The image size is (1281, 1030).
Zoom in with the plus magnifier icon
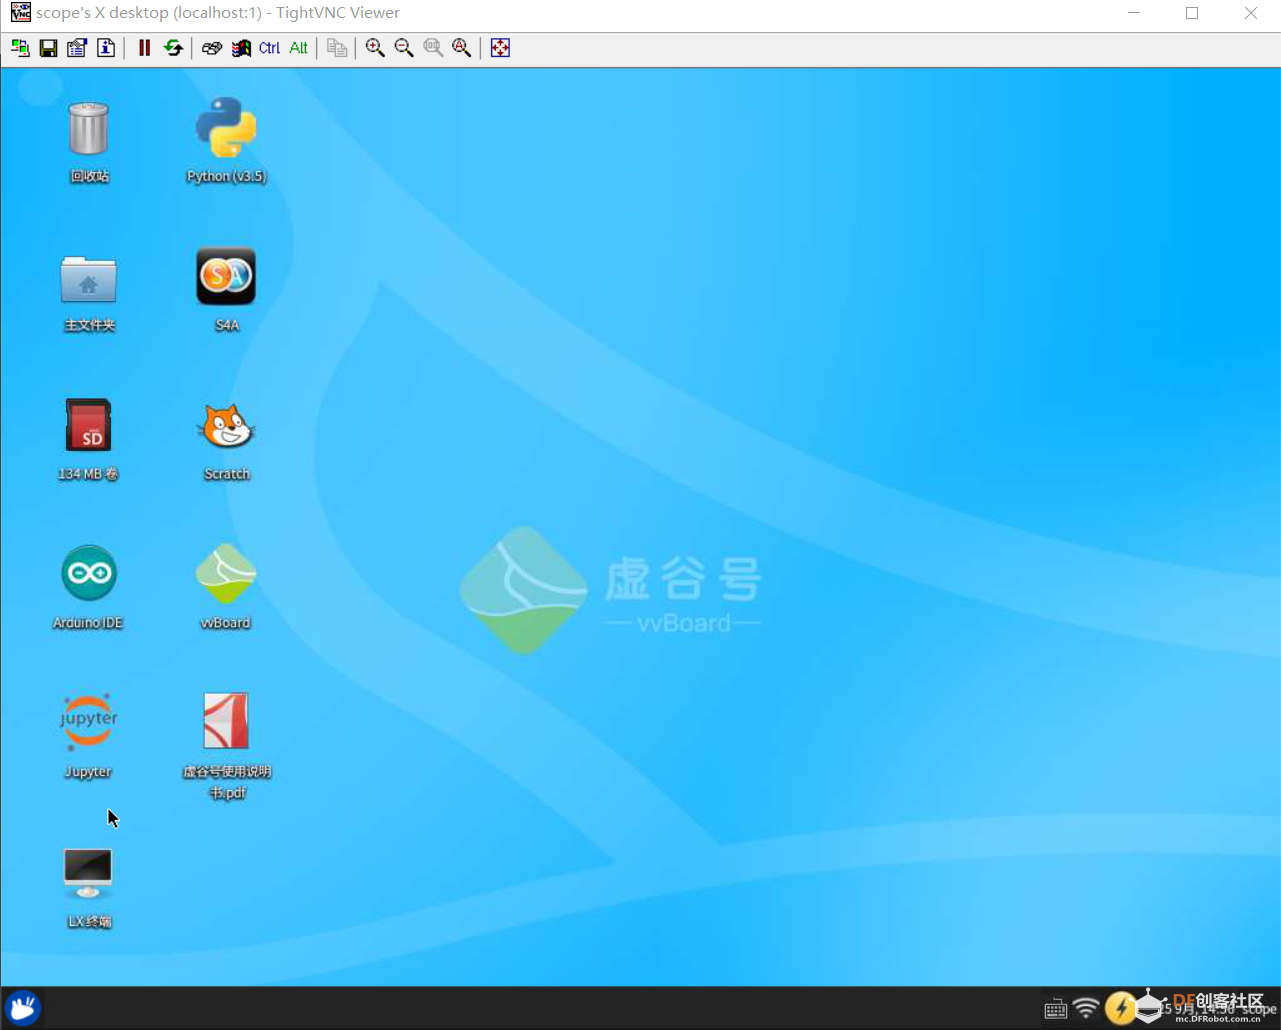[375, 48]
